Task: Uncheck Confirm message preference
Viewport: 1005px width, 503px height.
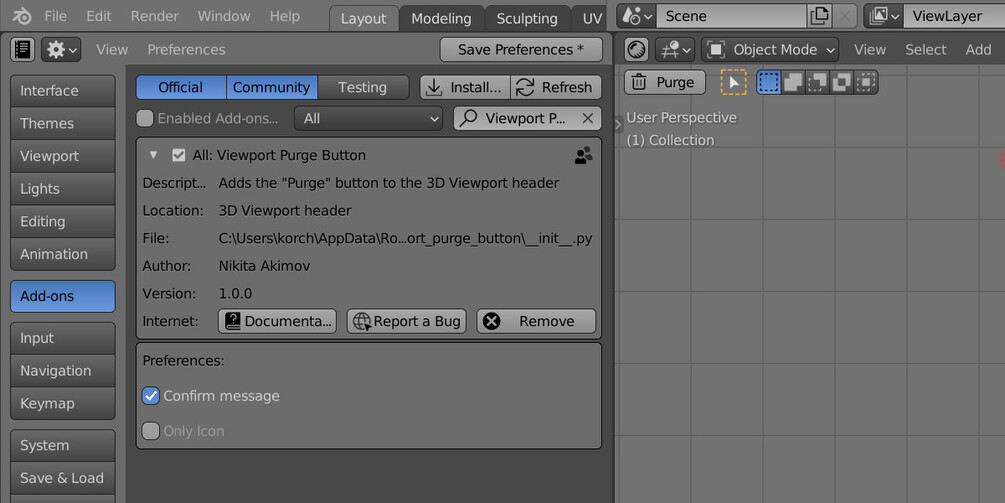Action: click(151, 396)
